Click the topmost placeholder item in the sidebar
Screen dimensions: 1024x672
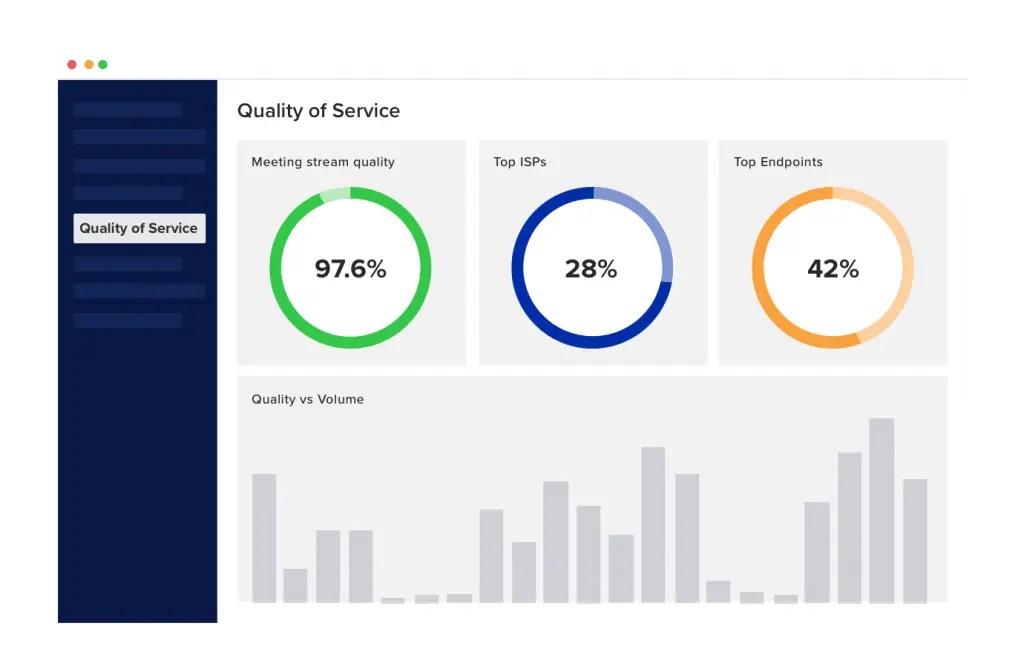pyautogui.click(x=128, y=110)
